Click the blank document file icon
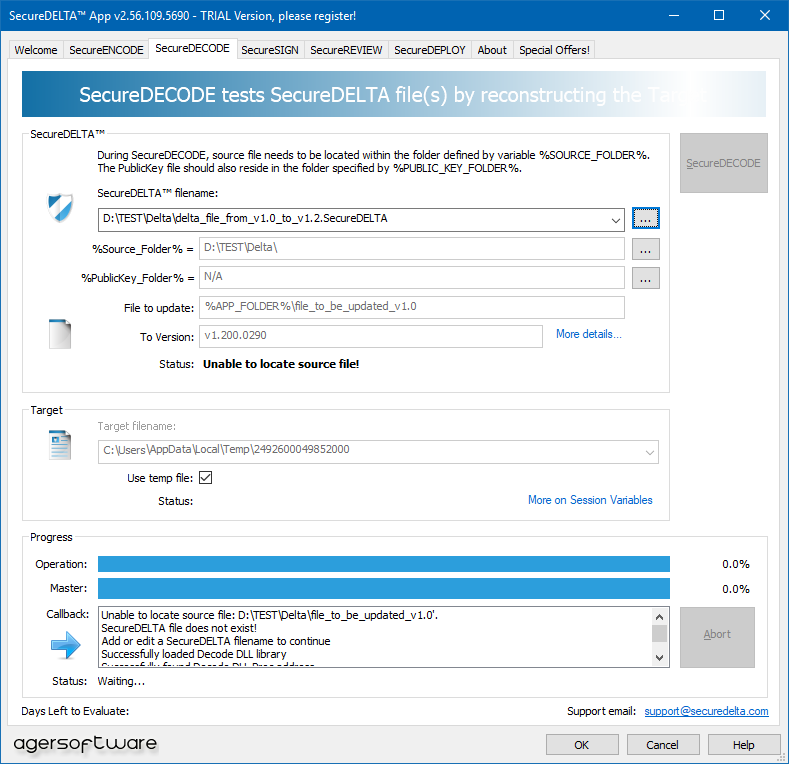The image size is (789, 764). [x=60, y=334]
